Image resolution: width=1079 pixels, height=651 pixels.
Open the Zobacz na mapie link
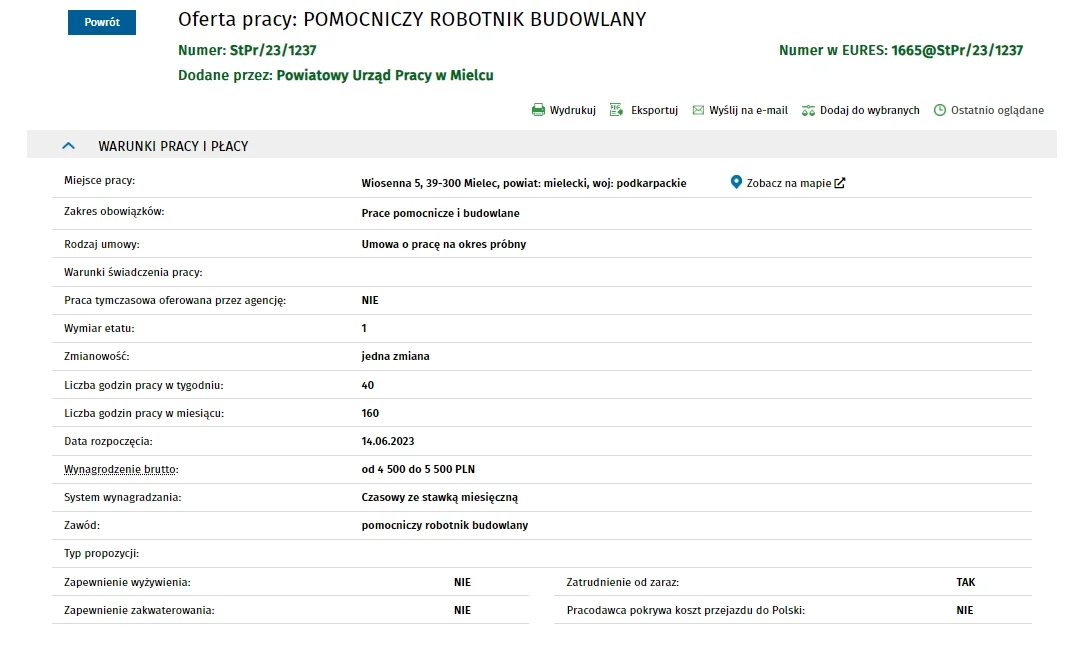click(x=789, y=183)
